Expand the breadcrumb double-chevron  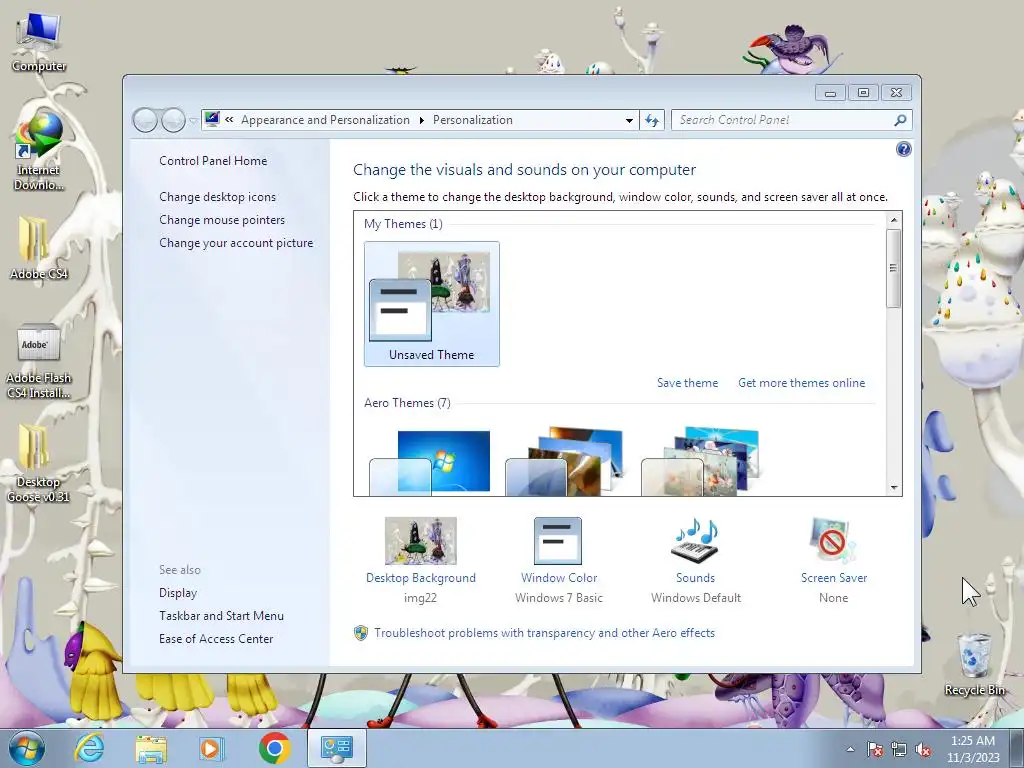click(x=229, y=120)
